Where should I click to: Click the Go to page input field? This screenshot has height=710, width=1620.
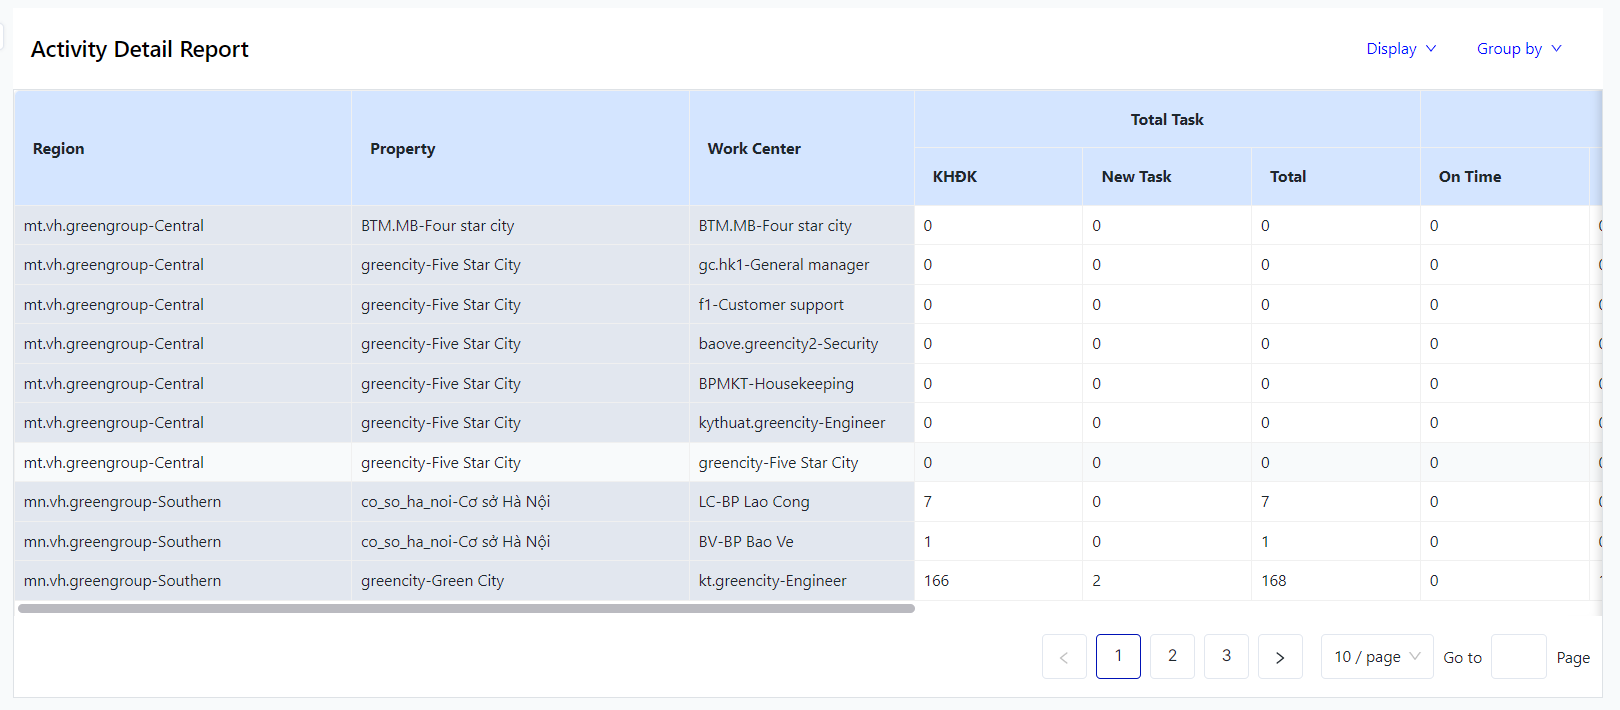coord(1518,657)
